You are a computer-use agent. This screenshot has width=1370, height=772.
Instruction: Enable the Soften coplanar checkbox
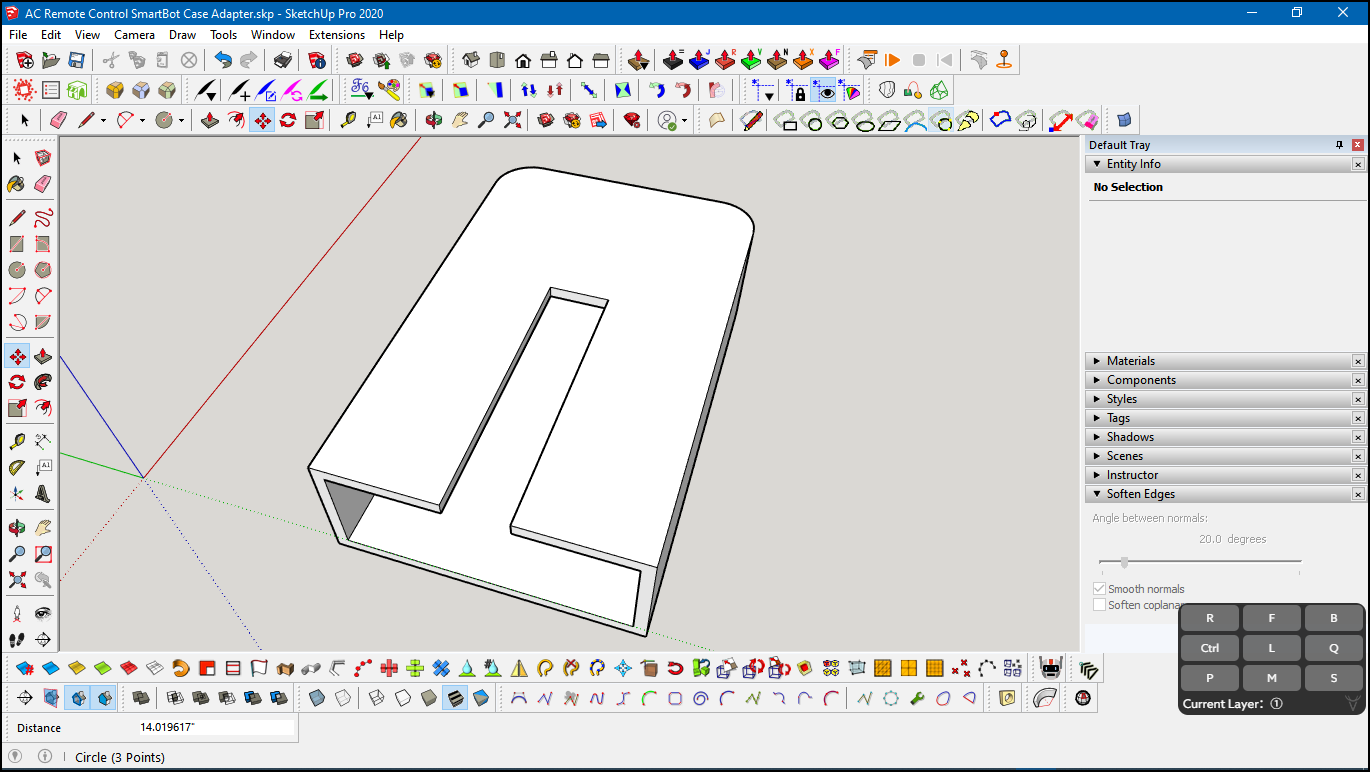[1099, 605]
